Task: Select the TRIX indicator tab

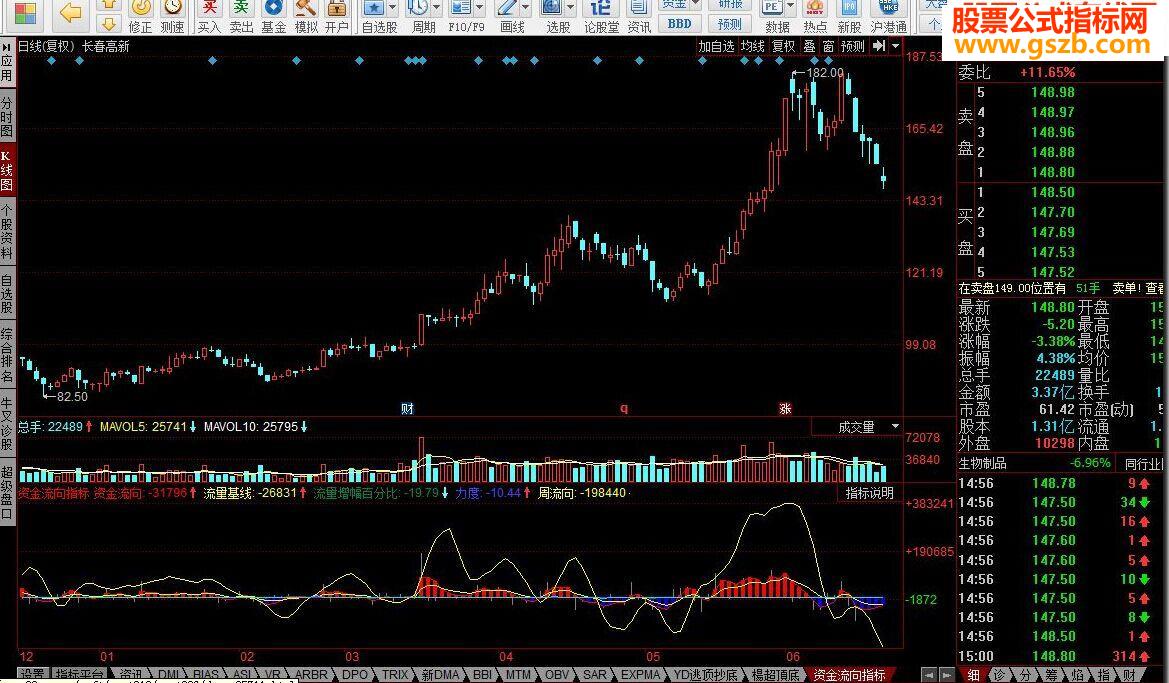Action: click(x=395, y=676)
